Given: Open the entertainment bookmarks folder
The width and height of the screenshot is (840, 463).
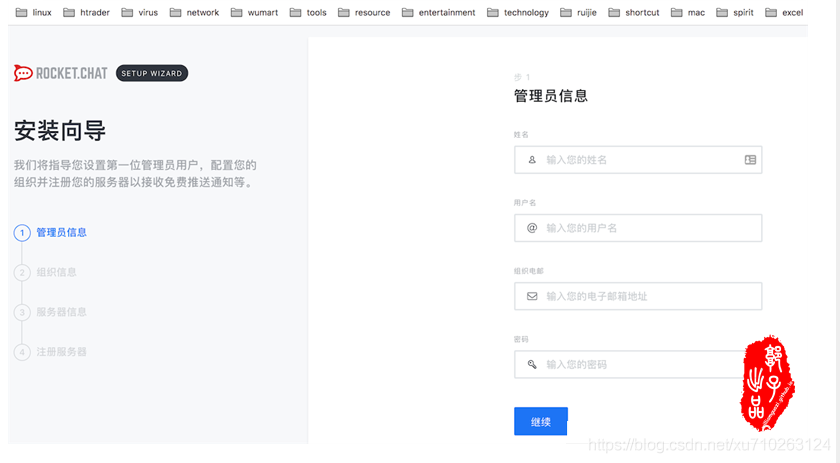Looking at the screenshot, I should click(439, 12).
